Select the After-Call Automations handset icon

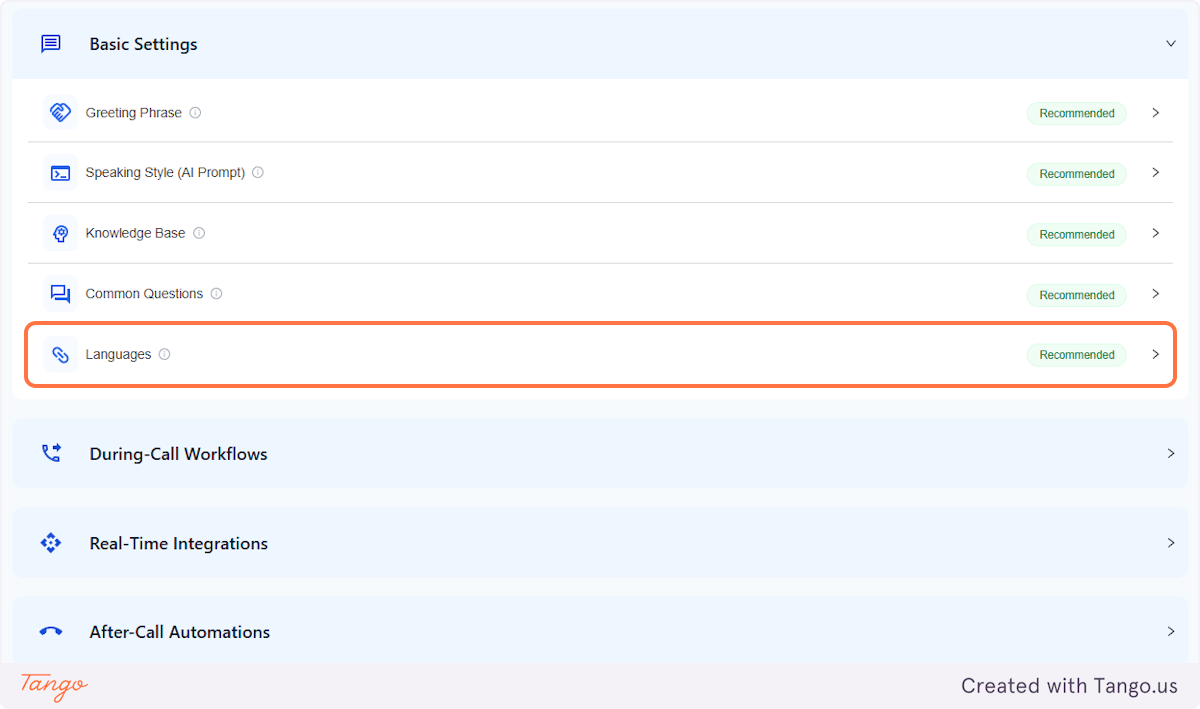(x=50, y=630)
